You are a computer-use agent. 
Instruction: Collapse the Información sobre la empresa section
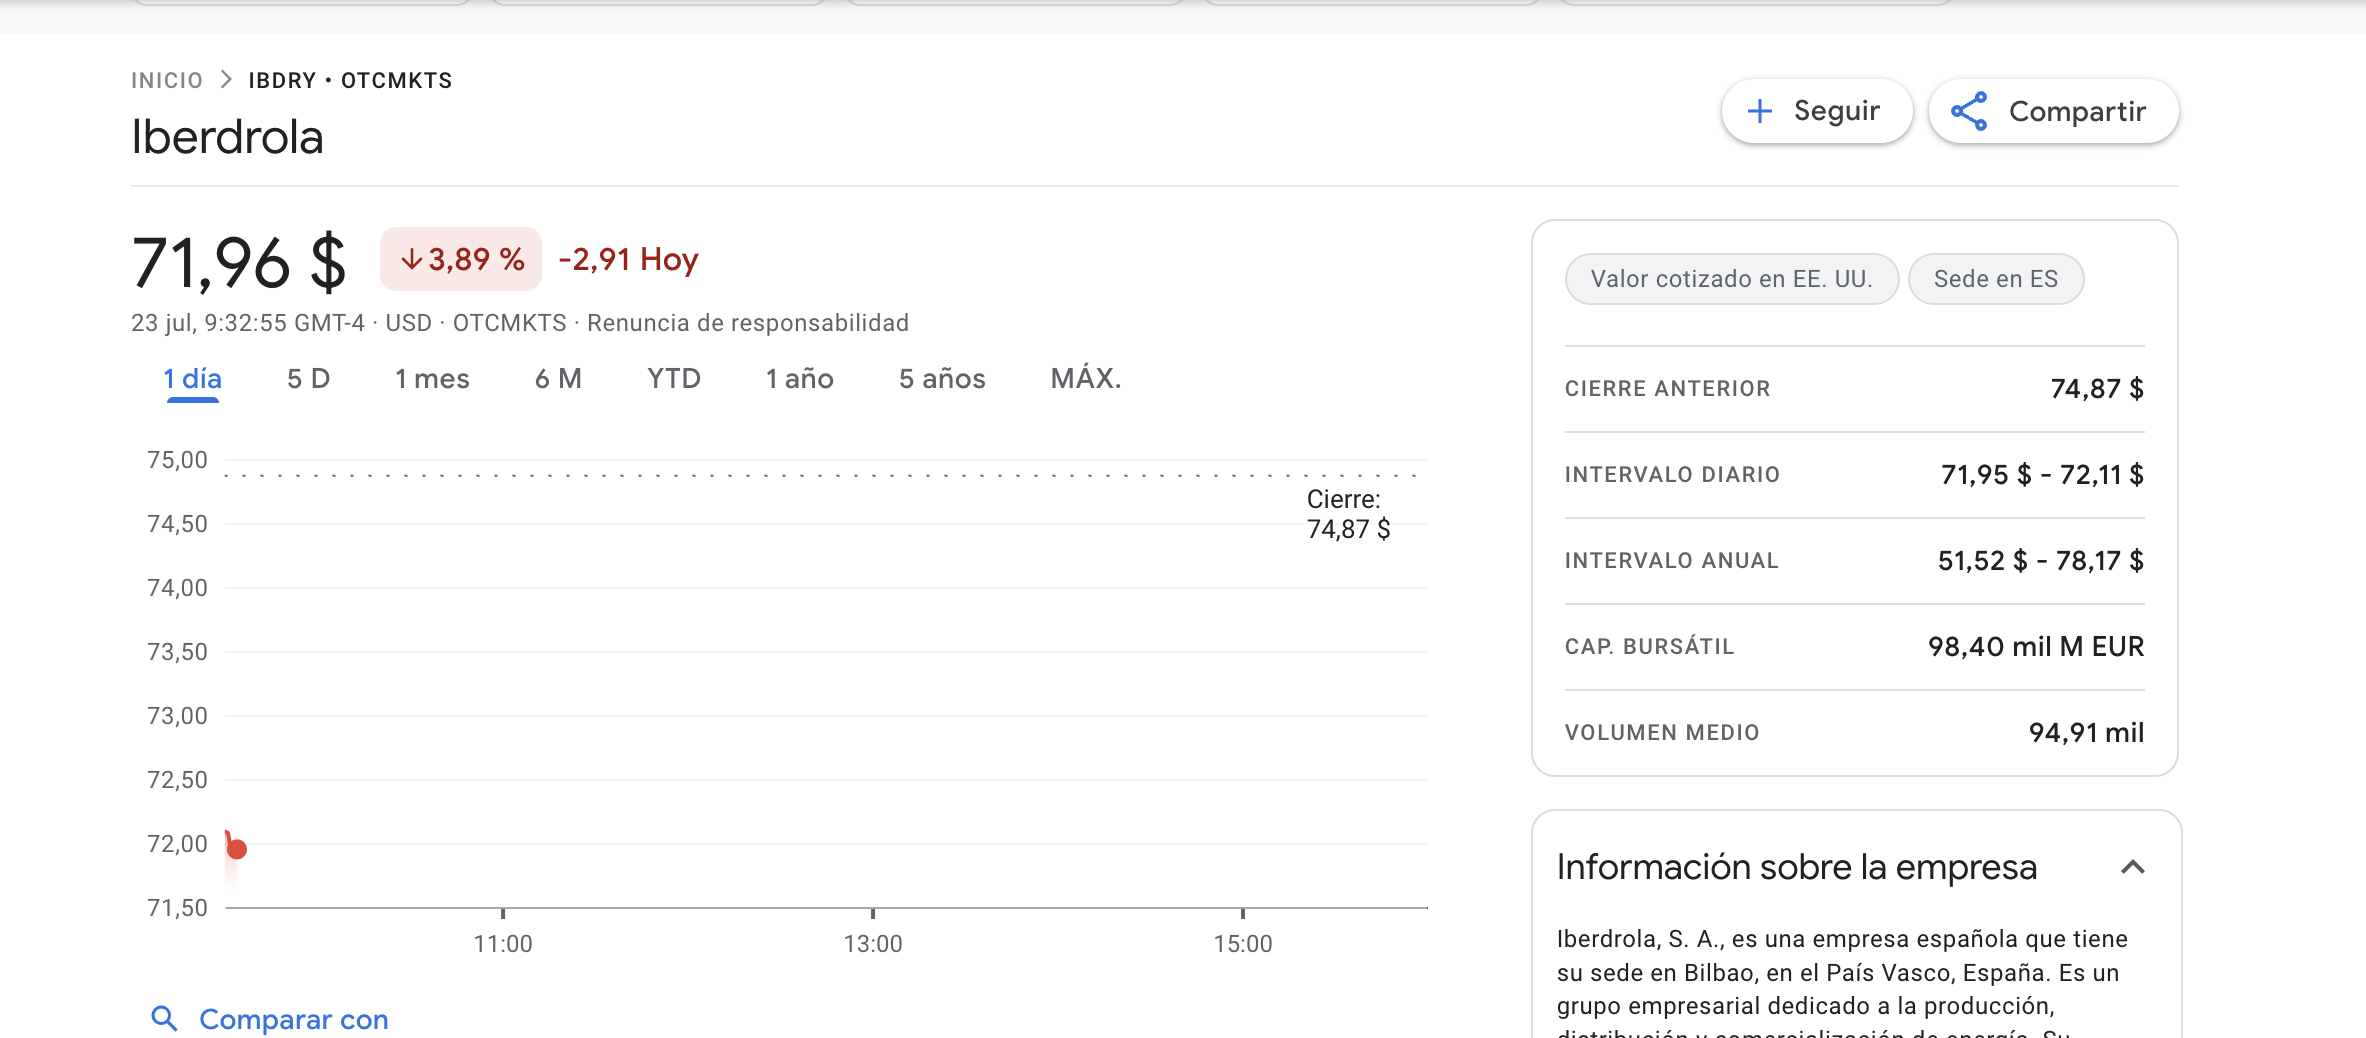[x=2132, y=867]
